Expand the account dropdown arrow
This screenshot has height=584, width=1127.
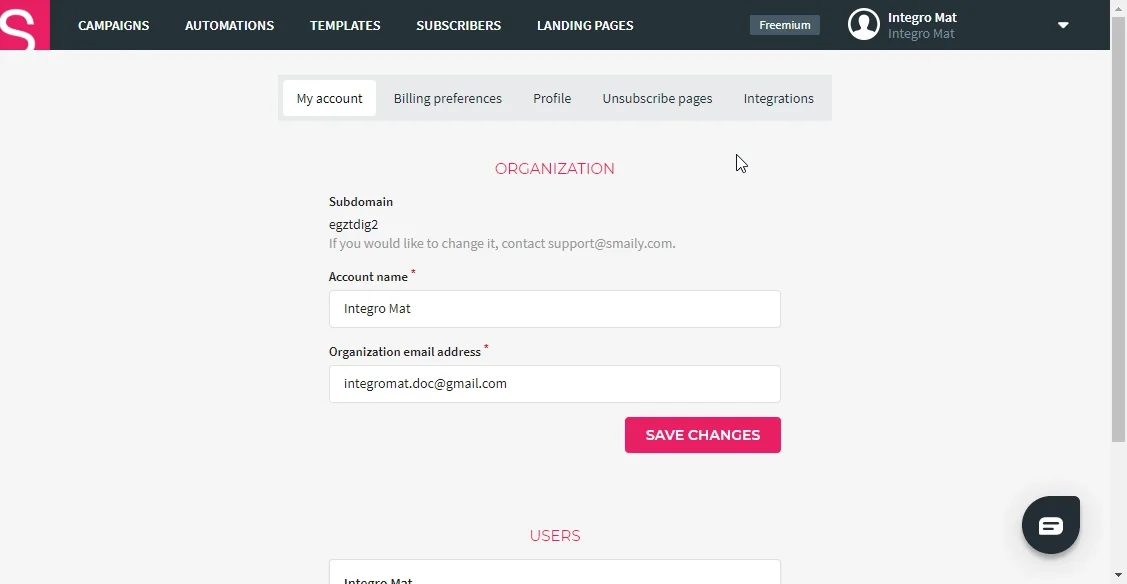[x=1063, y=25]
